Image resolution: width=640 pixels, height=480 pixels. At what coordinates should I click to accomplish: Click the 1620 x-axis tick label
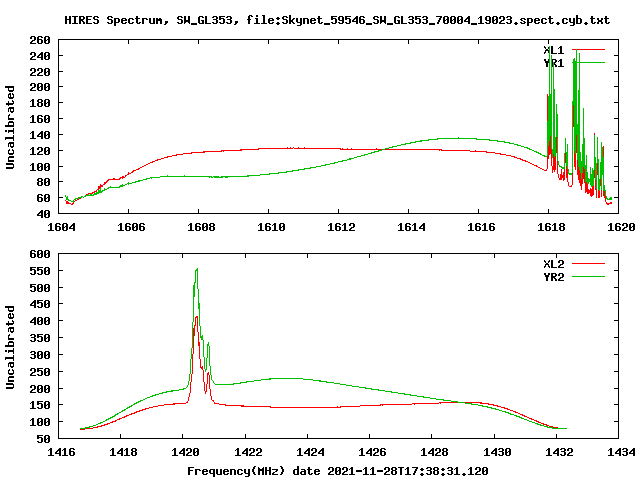(621, 227)
